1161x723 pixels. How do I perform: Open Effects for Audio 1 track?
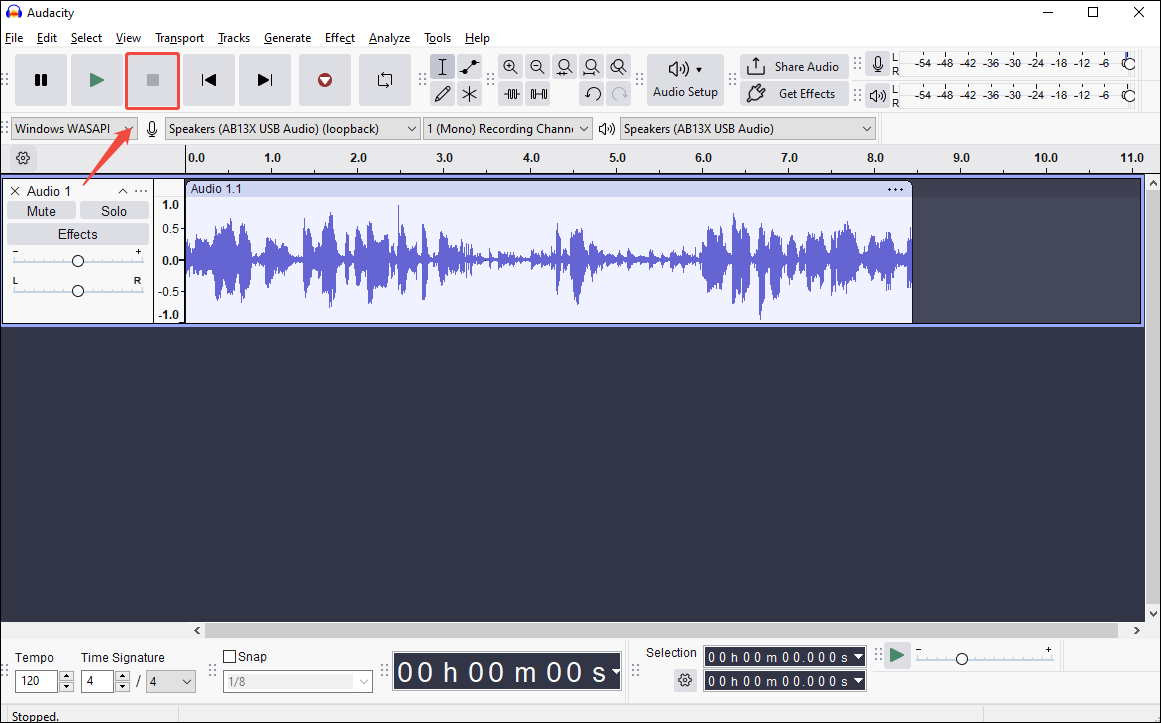[x=78, y=234]
